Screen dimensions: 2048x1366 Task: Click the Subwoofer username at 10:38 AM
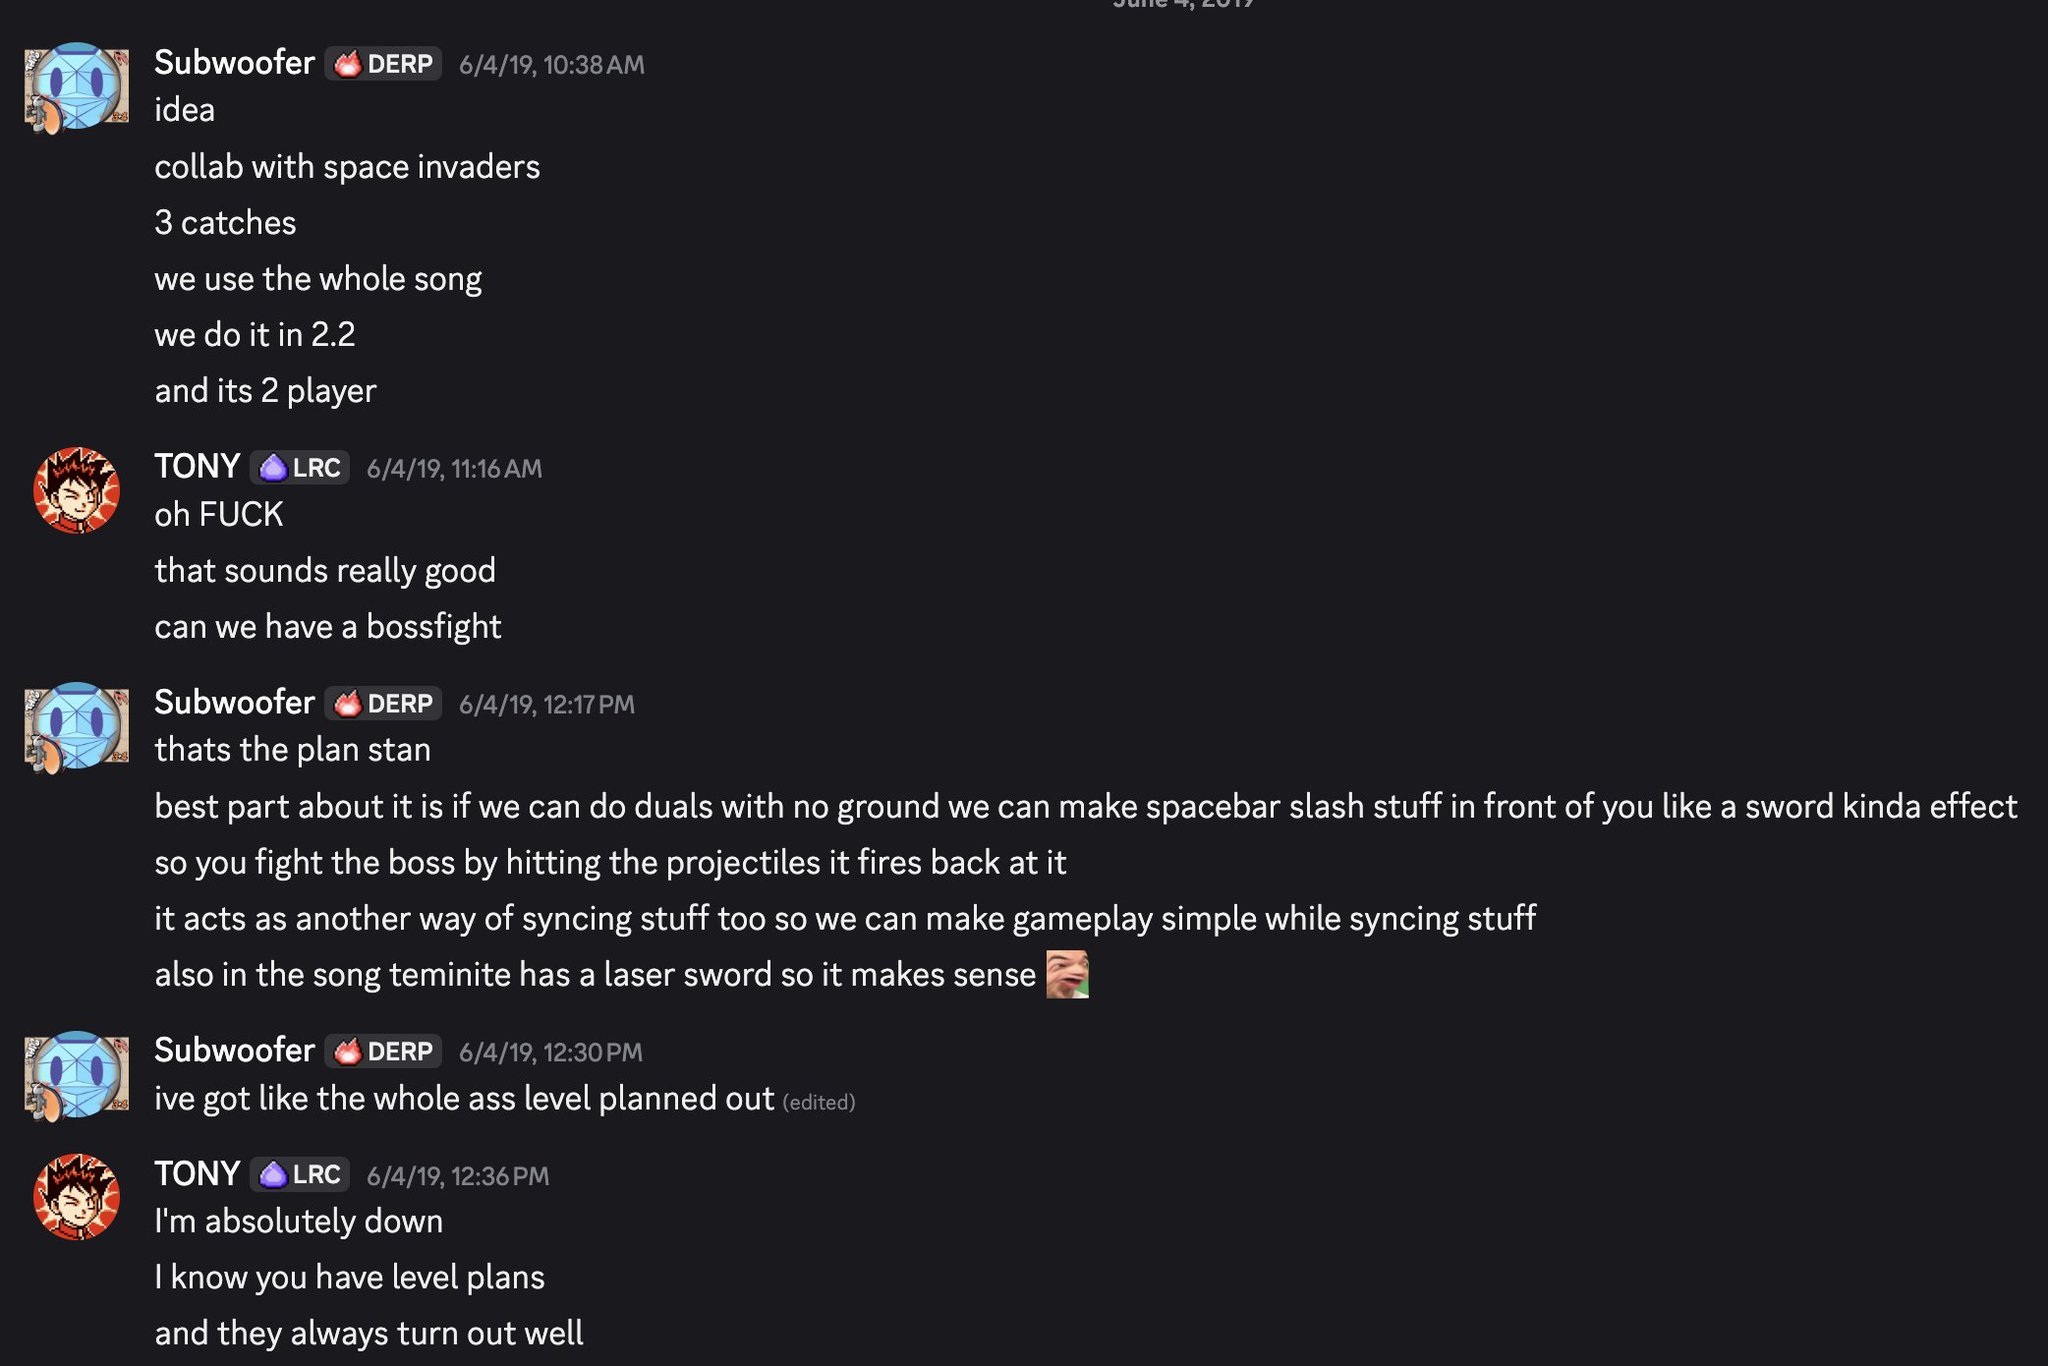tap(234, 63)
